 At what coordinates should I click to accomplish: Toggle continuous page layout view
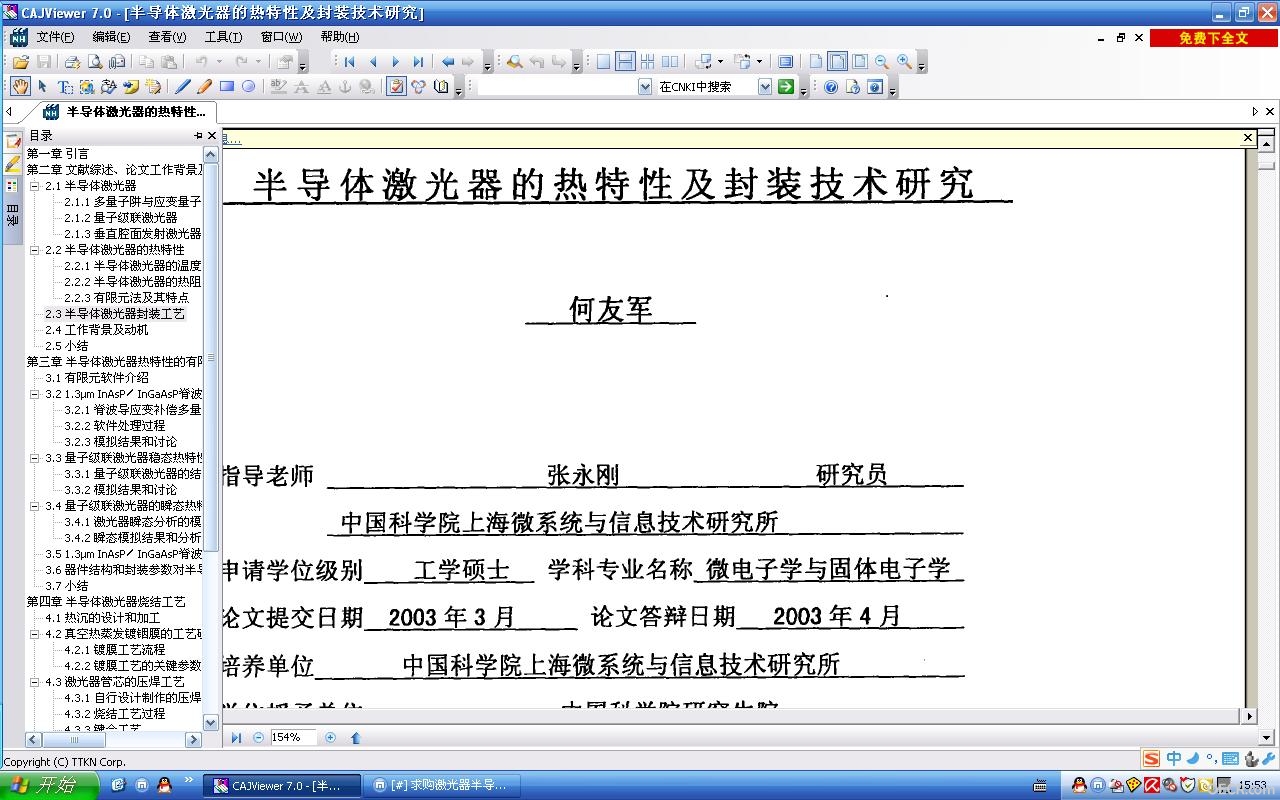click(x=625, y=61)
